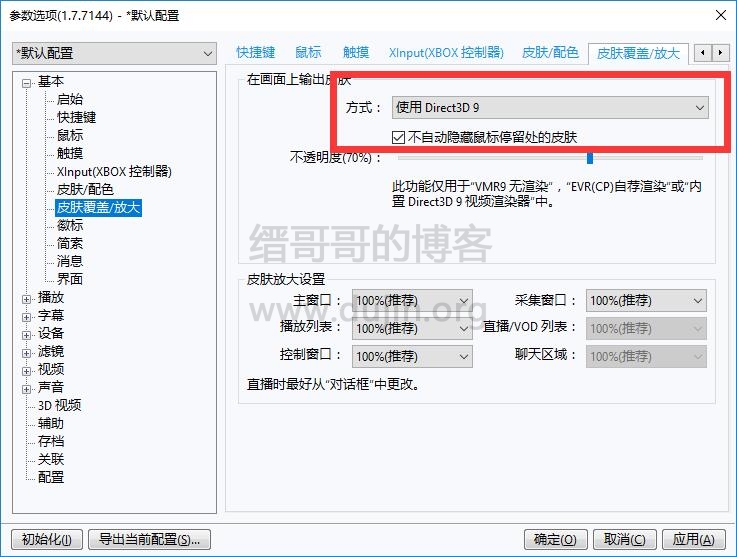Switch to the 皮肤/配色 tab
The image size is (737, 557).
click(550, 52)
